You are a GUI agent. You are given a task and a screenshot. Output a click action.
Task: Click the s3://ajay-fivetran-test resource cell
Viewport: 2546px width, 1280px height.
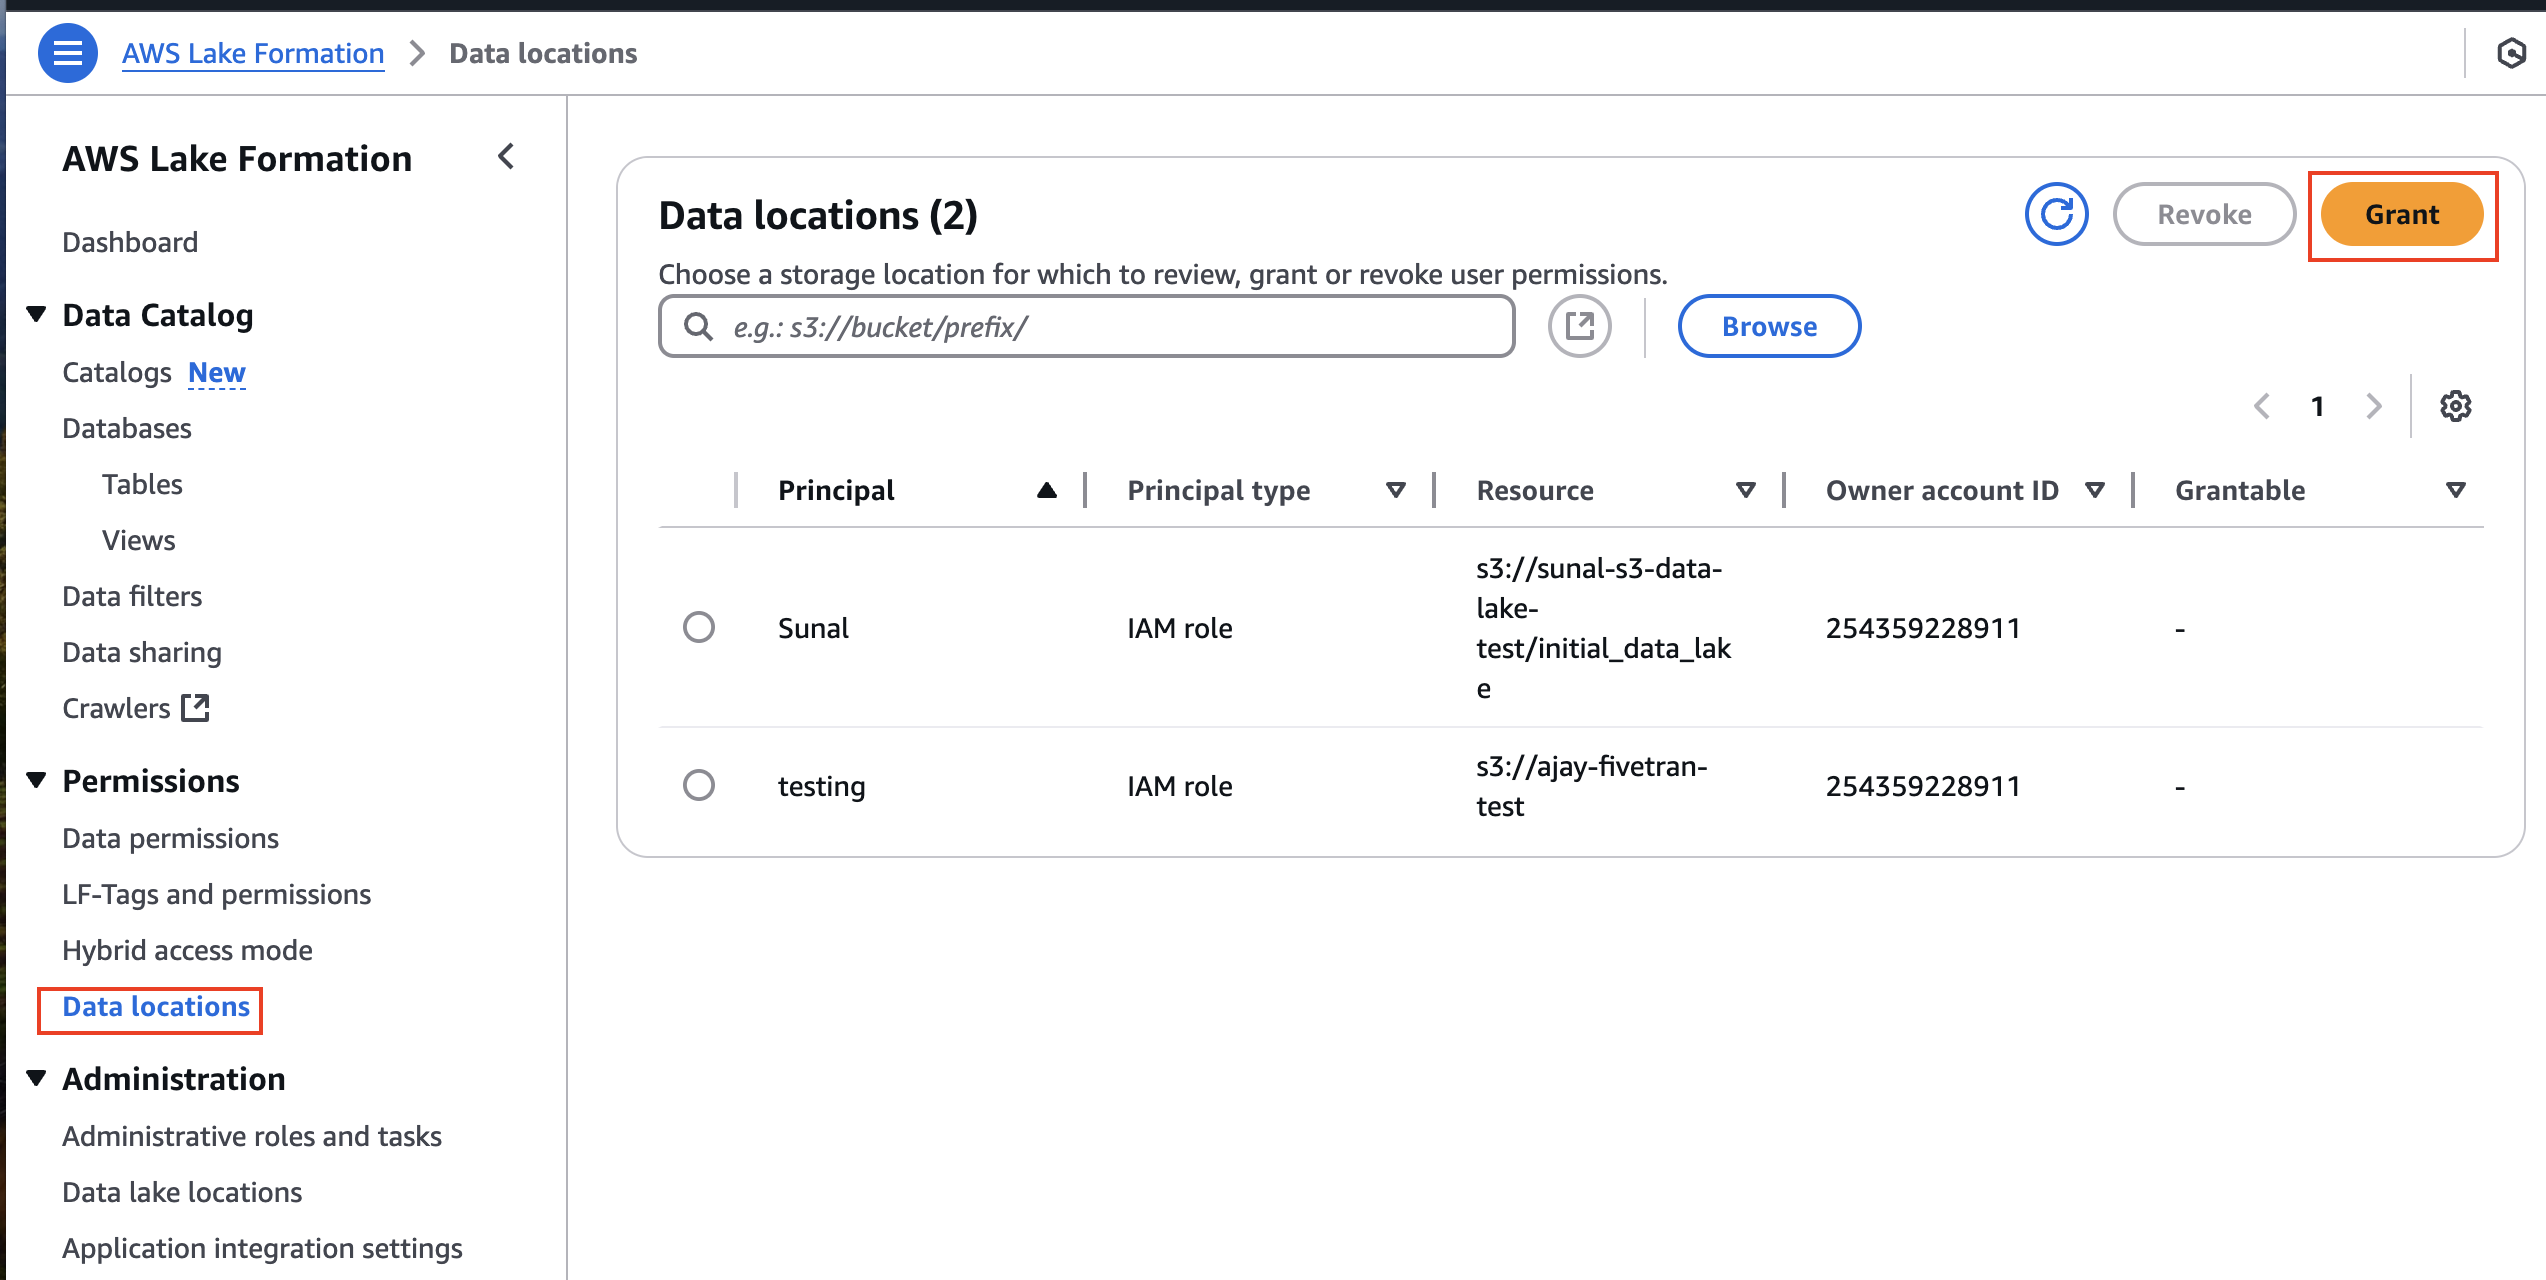[x=1592, y=786]
